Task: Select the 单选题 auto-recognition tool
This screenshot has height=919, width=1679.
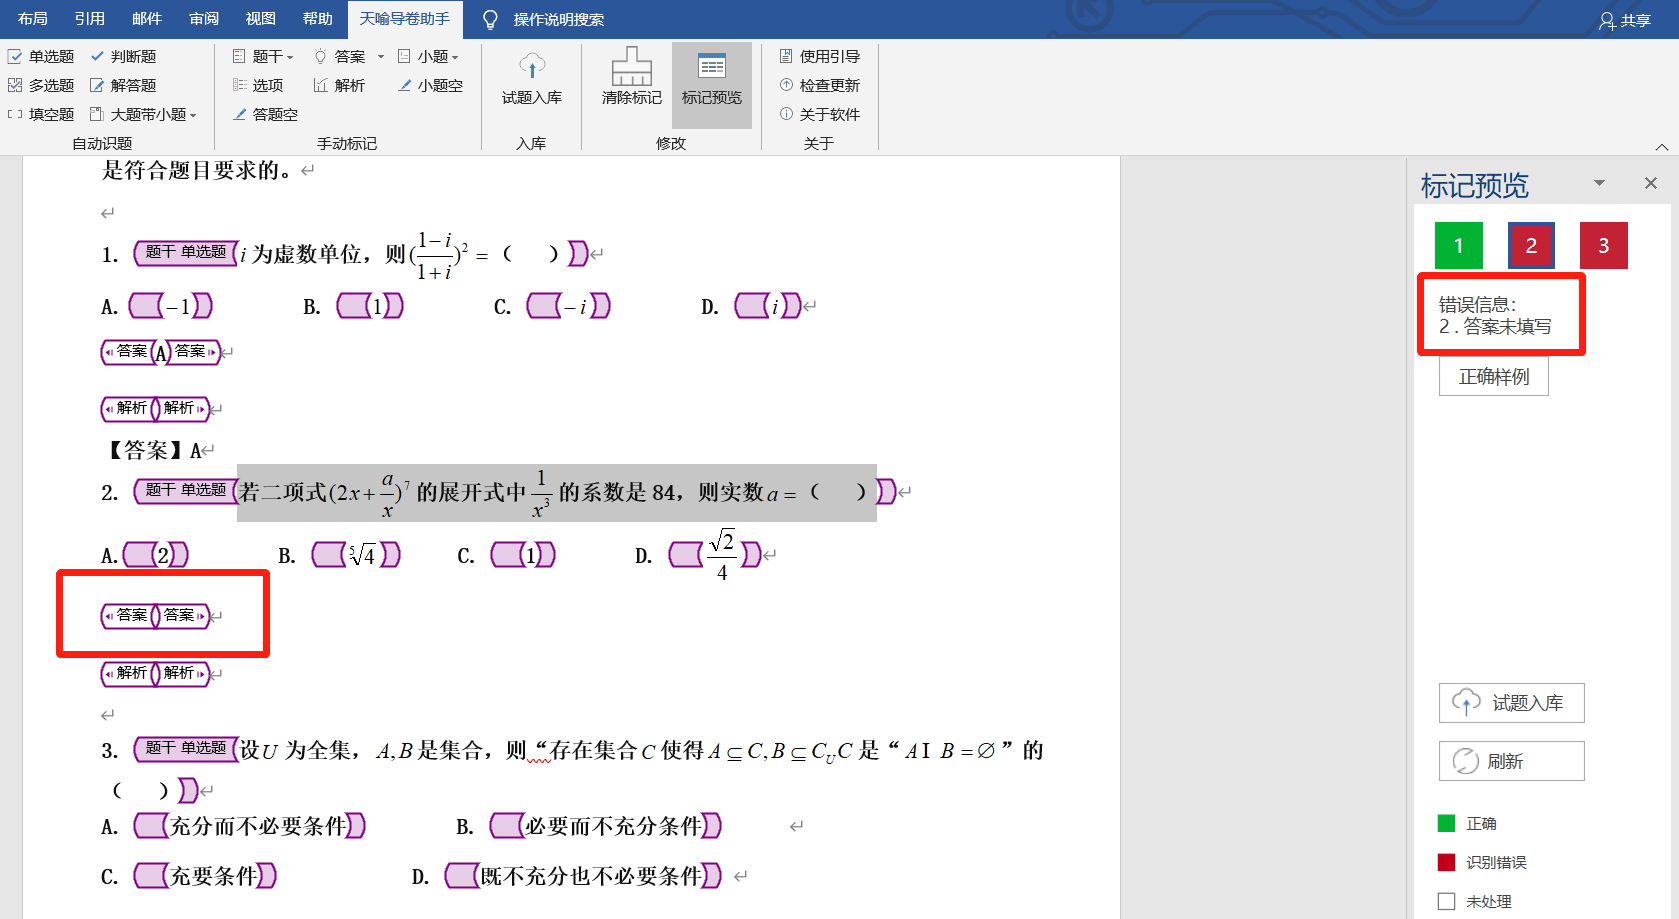Action: [x=41, y=57]
